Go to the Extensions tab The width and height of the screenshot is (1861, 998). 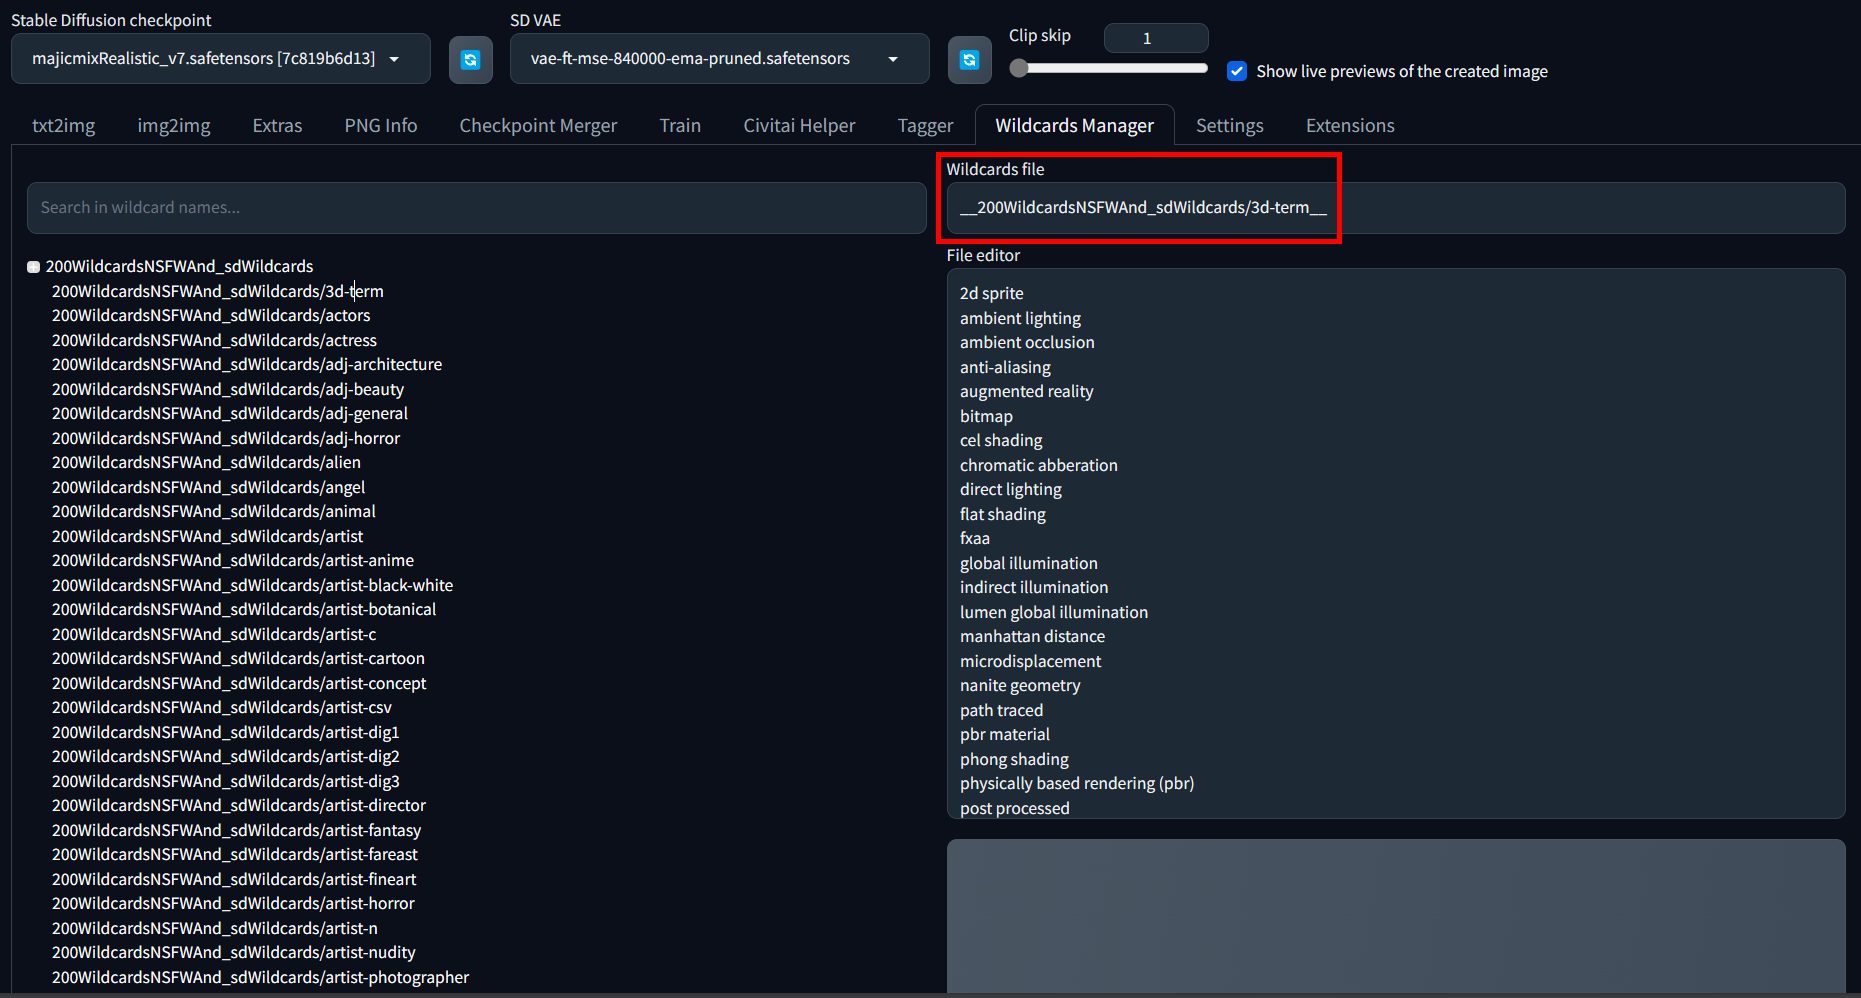[1349, 125]
